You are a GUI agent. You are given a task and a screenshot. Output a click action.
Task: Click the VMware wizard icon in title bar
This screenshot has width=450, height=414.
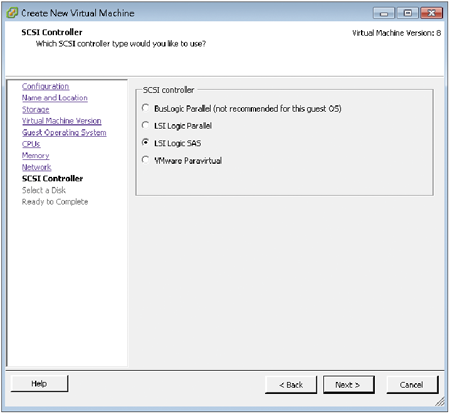12,13
